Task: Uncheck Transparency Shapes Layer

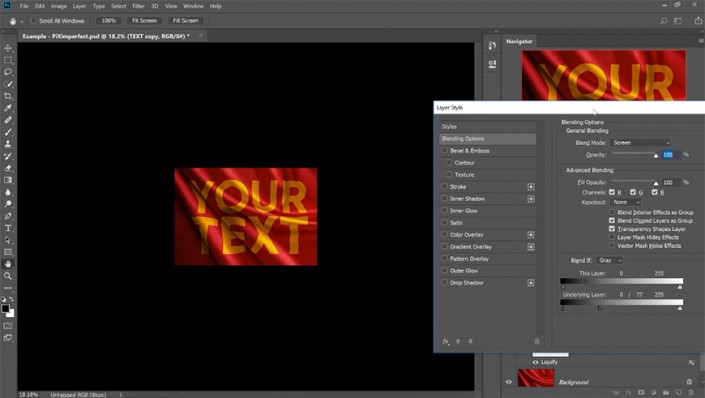Action: (612, 229)
